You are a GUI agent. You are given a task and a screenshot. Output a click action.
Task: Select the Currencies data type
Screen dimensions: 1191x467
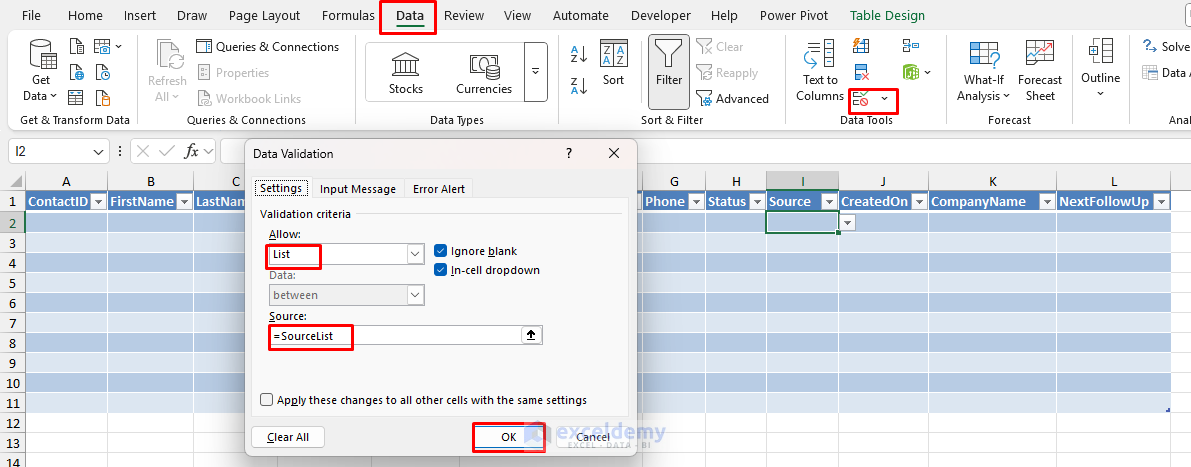[x=484, y=73]
